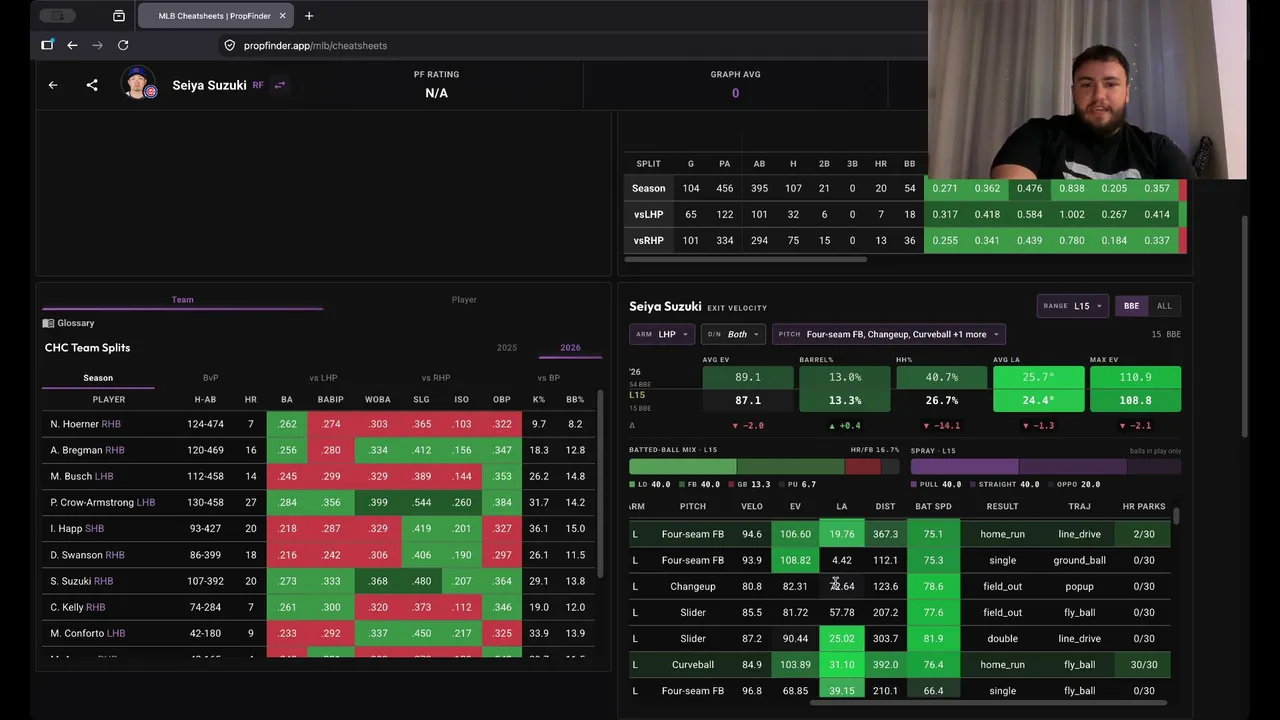
Task: Click the browser forward arrow
Action: [x=97, y=45]
